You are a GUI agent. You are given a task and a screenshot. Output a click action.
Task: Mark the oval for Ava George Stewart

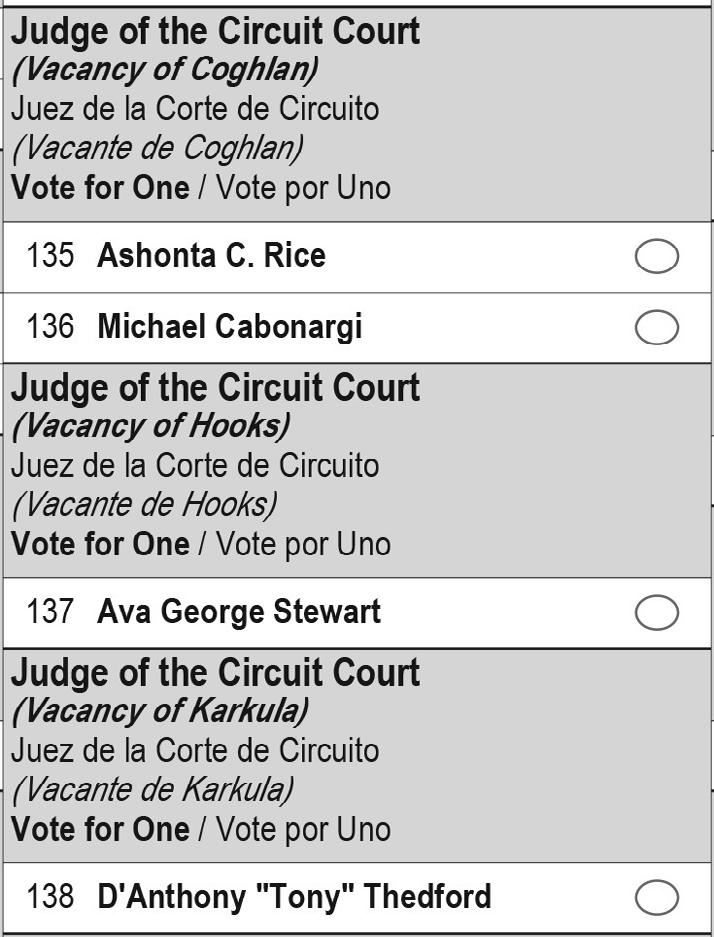(x=657, y=613)
